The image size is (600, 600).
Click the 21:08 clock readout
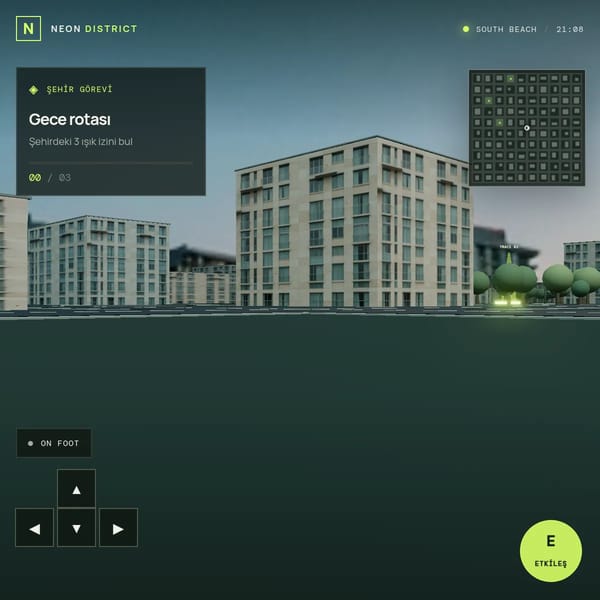click(x=570, y=29)
